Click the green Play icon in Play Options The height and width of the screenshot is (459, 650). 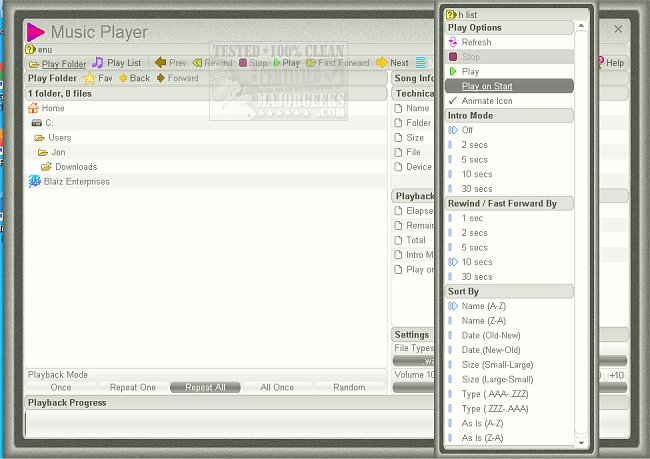[453, 71]
